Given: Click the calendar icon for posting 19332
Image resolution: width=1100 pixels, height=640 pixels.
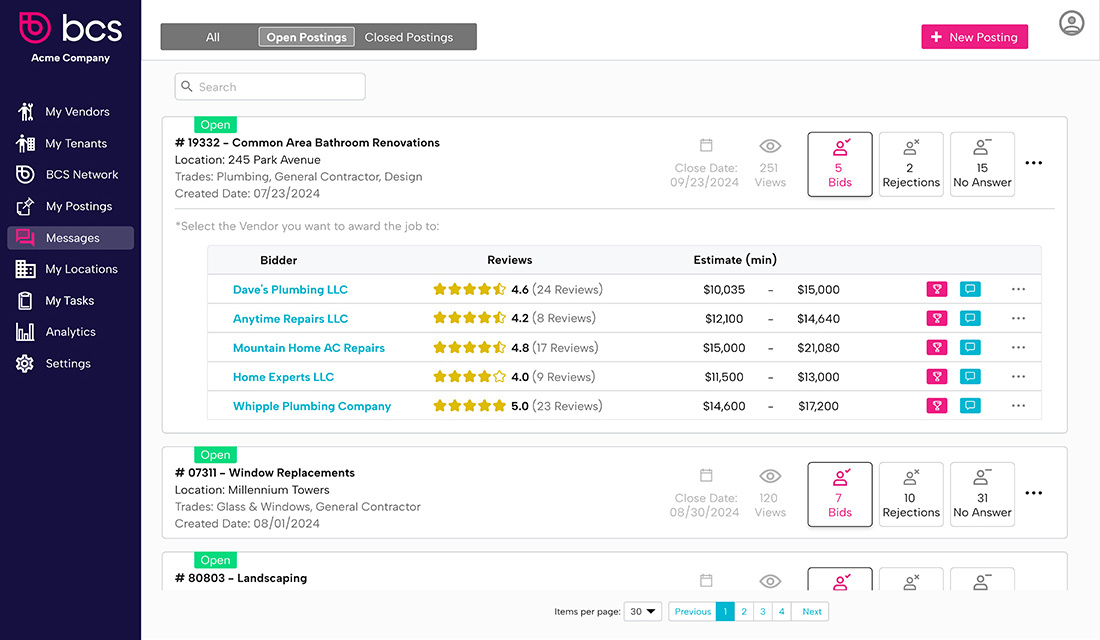Looking at the screenshot, I should (706, 144).
